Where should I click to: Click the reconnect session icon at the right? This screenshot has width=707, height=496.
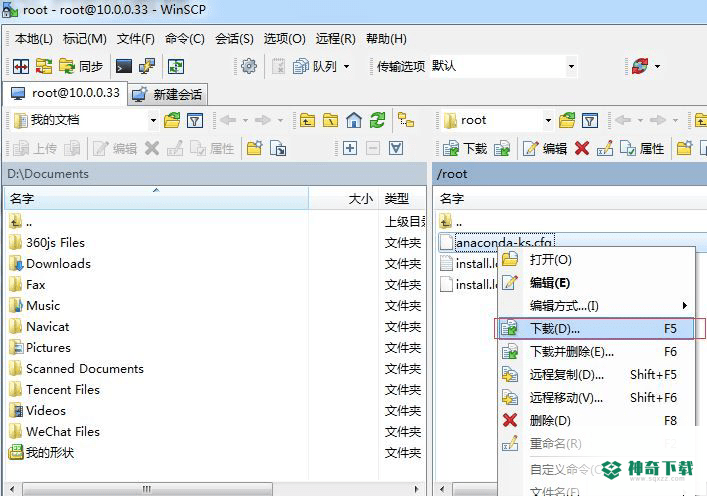(640, 67)
